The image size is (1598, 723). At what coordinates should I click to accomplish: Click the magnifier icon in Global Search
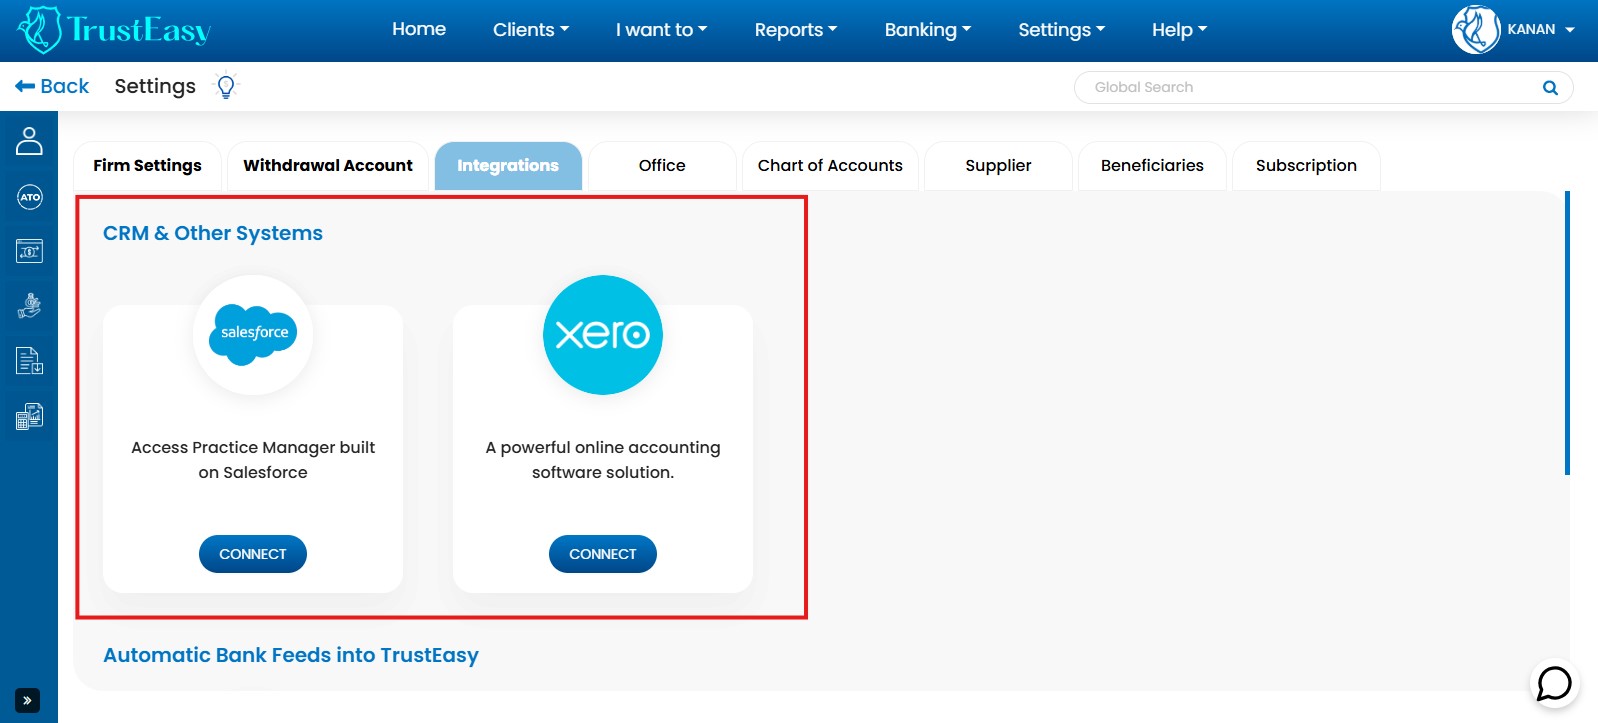click(1550, 88)
